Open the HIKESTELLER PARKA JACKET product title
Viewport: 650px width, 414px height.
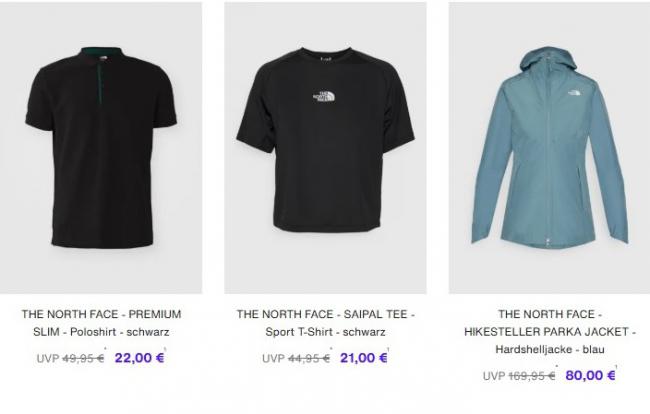pyautogui.click(x=550, y=332)
